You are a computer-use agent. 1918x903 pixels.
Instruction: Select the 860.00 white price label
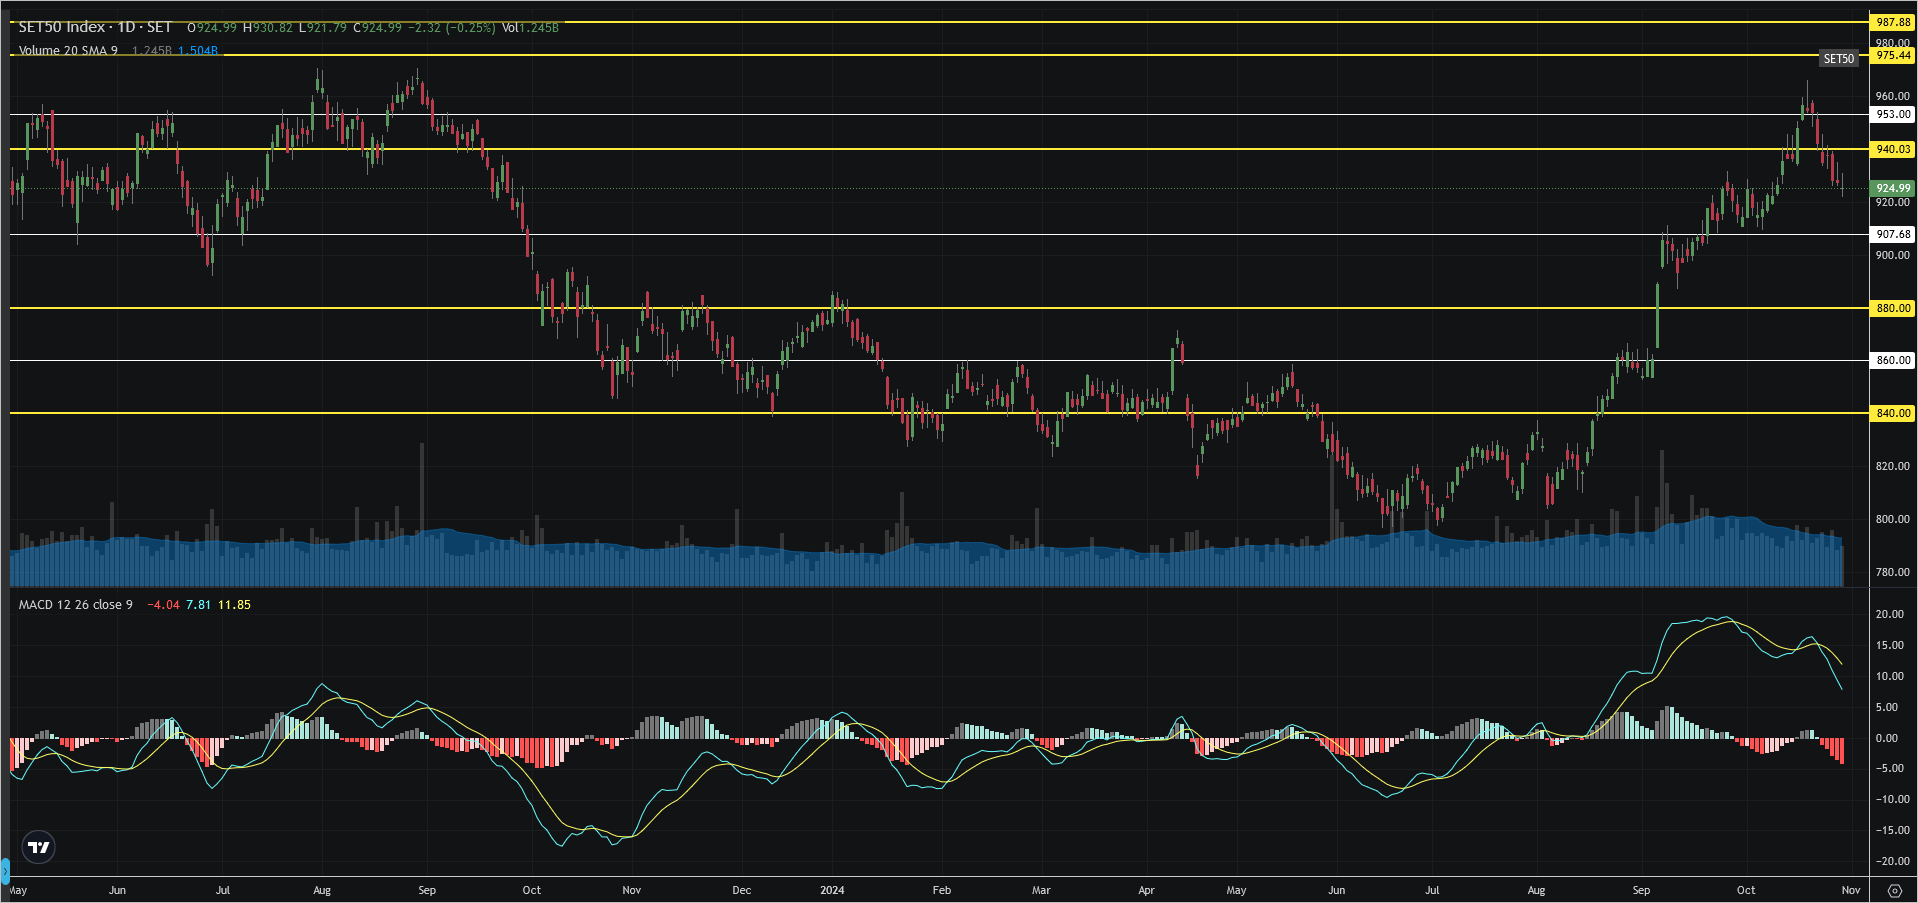coord(1892,360)
